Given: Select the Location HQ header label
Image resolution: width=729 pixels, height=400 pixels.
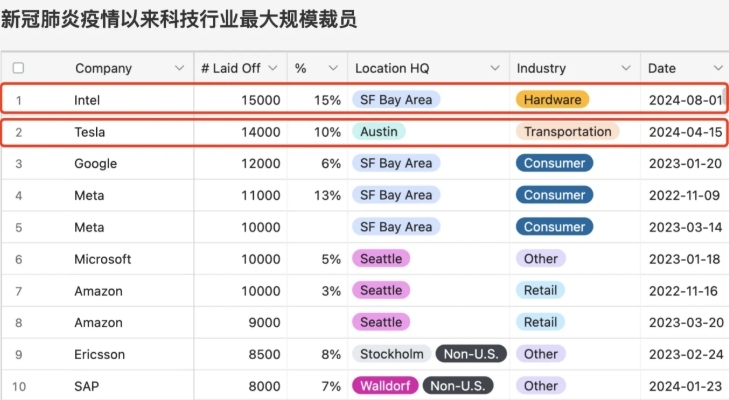Looking at the screenshot, I should [x=392, y=68].
